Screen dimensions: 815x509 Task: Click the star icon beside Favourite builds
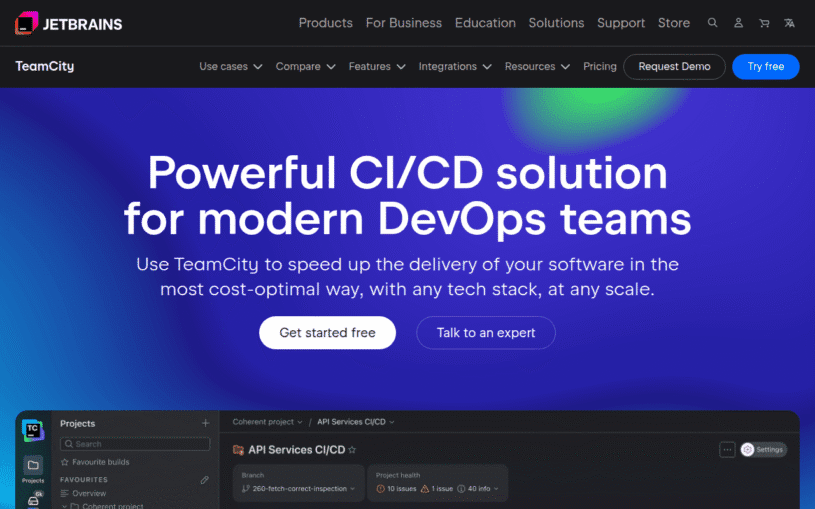(x=65, y=462)
